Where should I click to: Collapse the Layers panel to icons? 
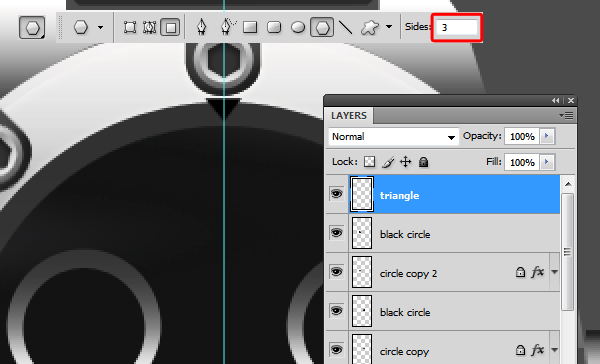pos(556,100)
